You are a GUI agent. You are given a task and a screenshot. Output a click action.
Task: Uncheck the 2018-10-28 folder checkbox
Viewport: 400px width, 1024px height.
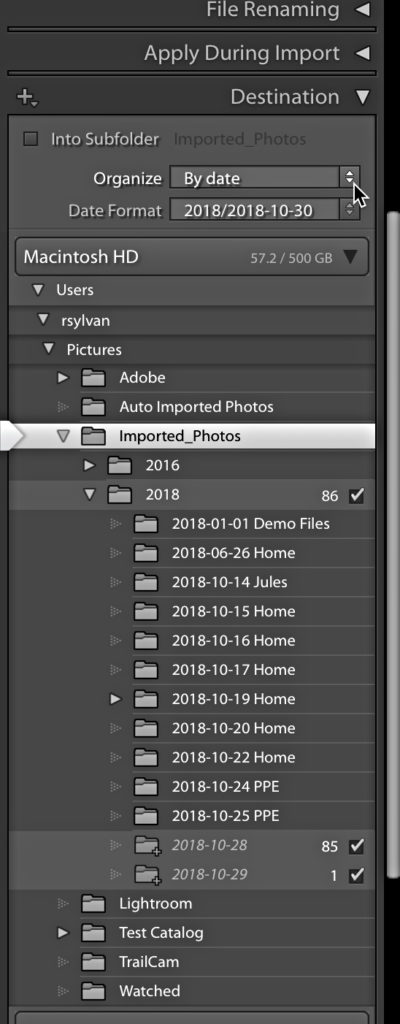click(356, 846)
